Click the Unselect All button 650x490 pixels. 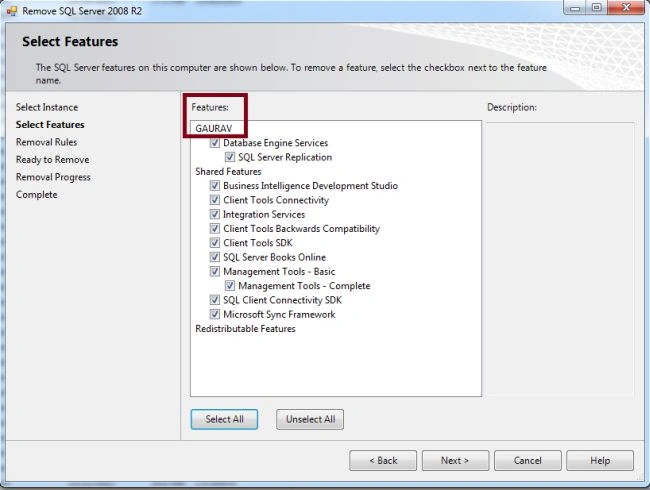[x=310, y=419]
